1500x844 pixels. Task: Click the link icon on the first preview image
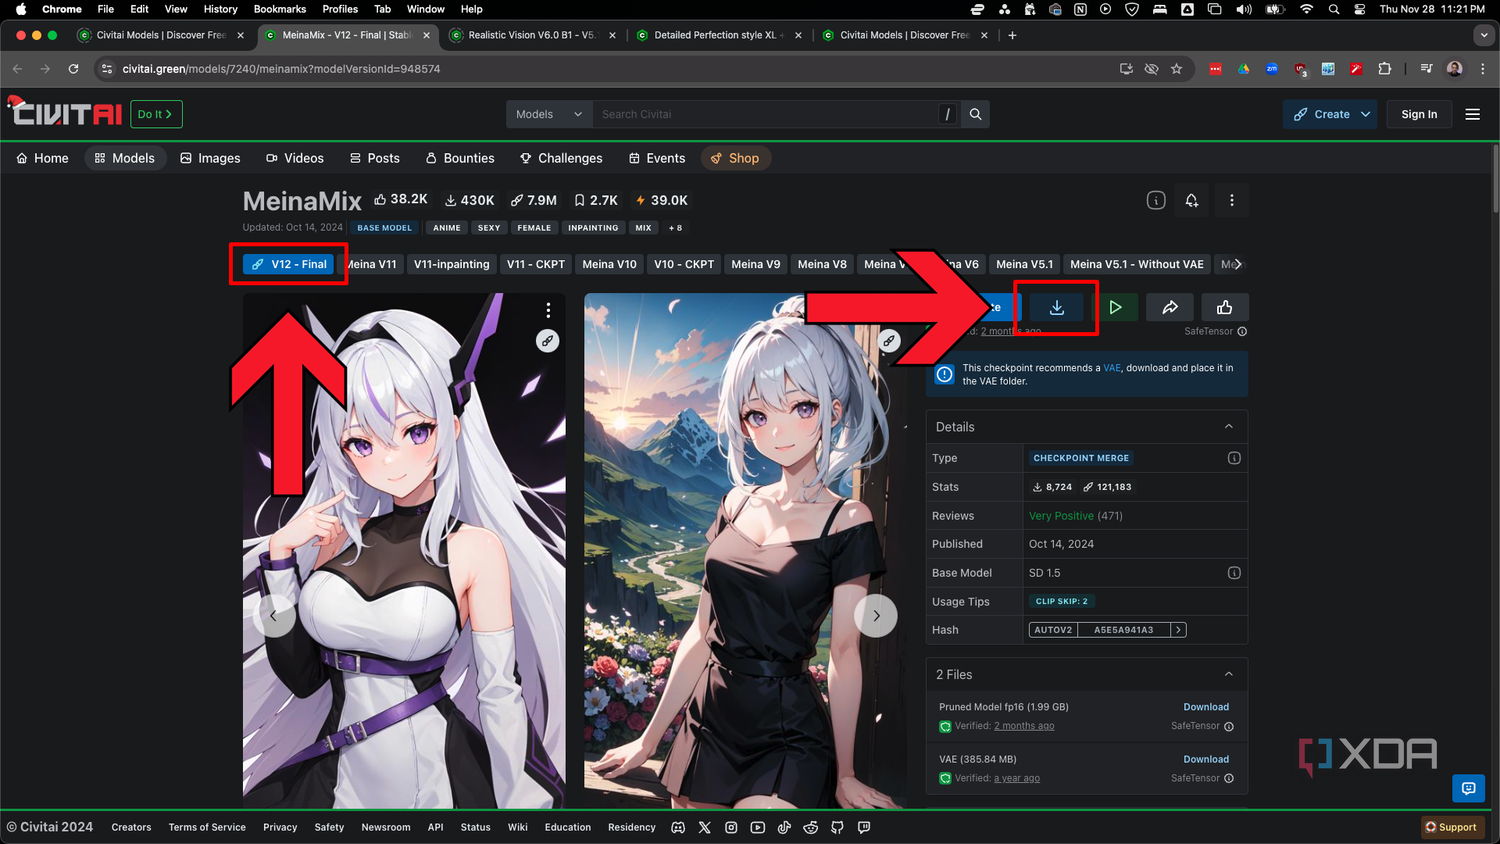[x=547, y=341]
